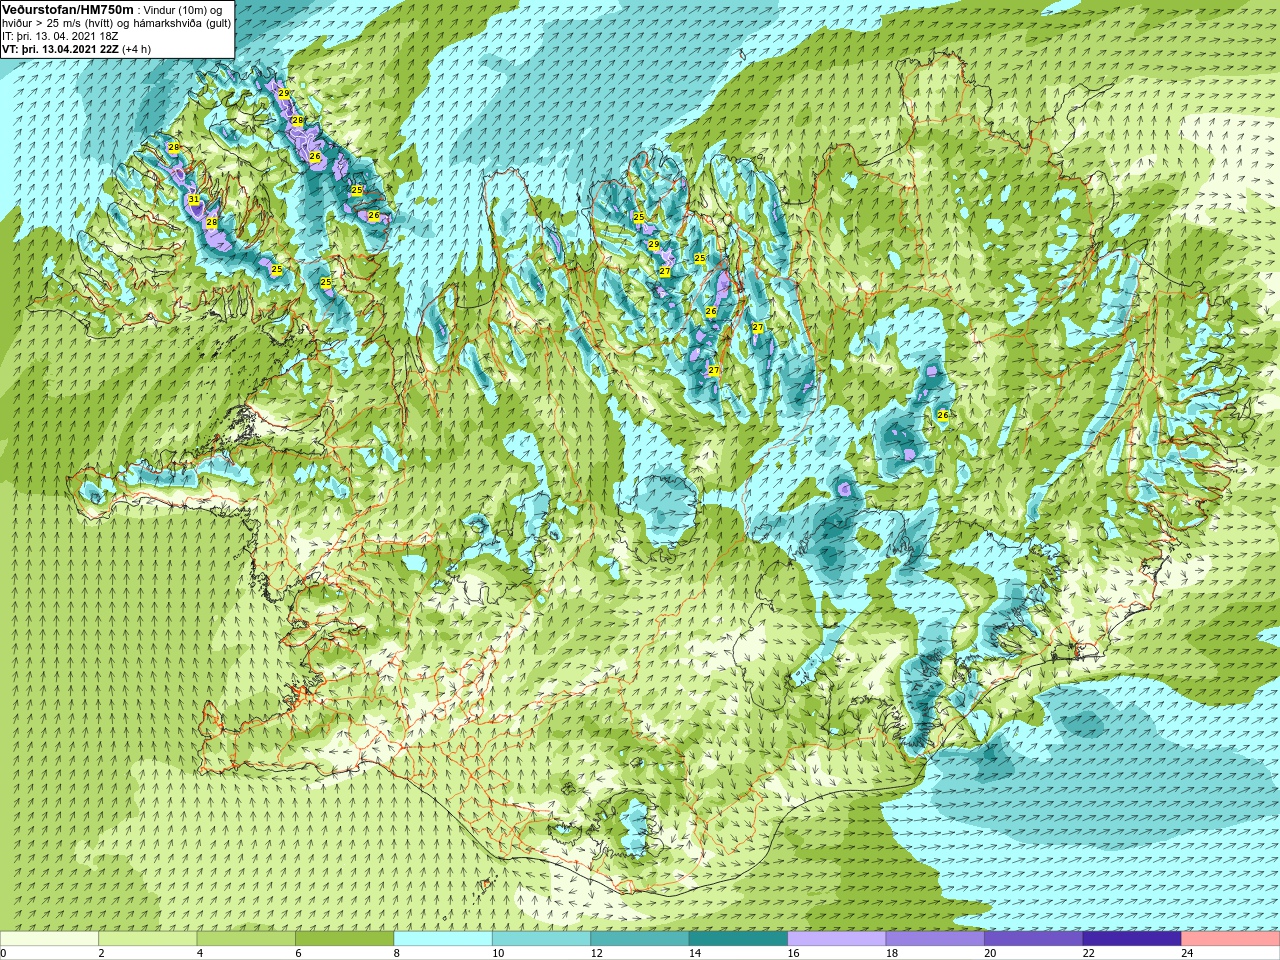Click the legend scale number 18
The width and height of the screenshot is (1280, 960).
(892, 953)
